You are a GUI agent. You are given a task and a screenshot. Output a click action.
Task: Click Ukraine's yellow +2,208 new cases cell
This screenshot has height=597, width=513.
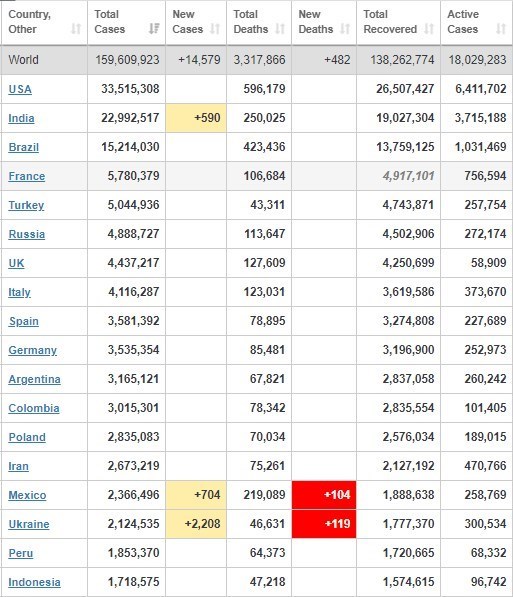point(196,524)
